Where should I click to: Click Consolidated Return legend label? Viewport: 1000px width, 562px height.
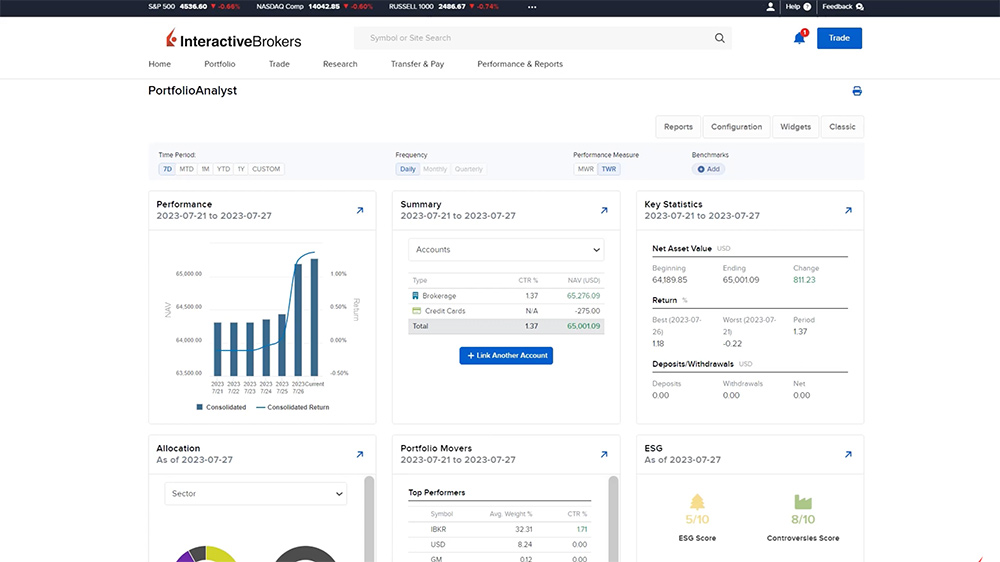click(298, 407)
